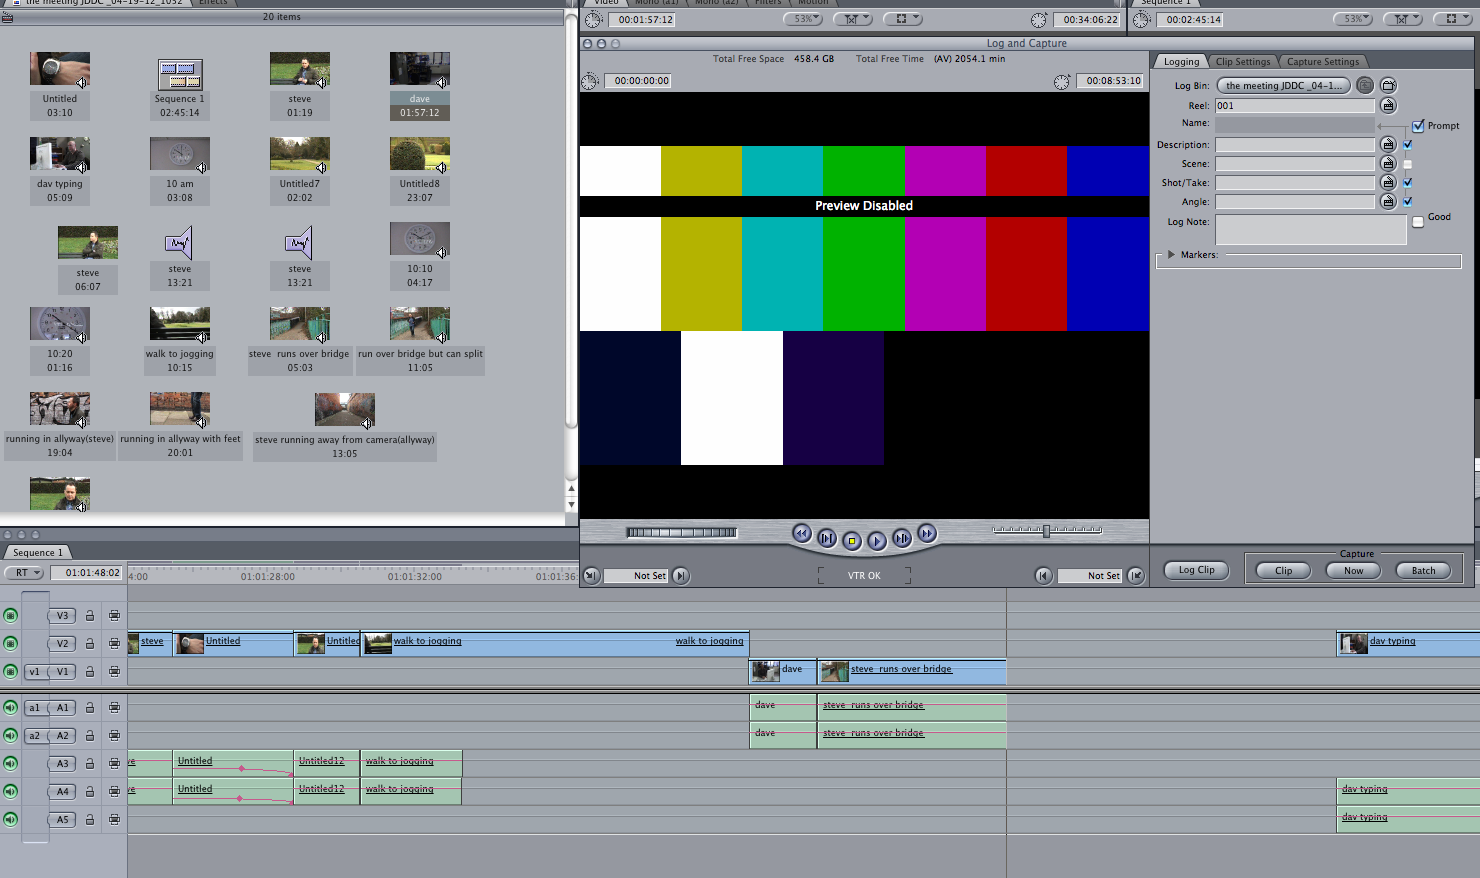The height and width of the screenshot is (878, 1480).
Task: Select the dave clip thumbnail in the browser
Action: (x=419, y=68)
